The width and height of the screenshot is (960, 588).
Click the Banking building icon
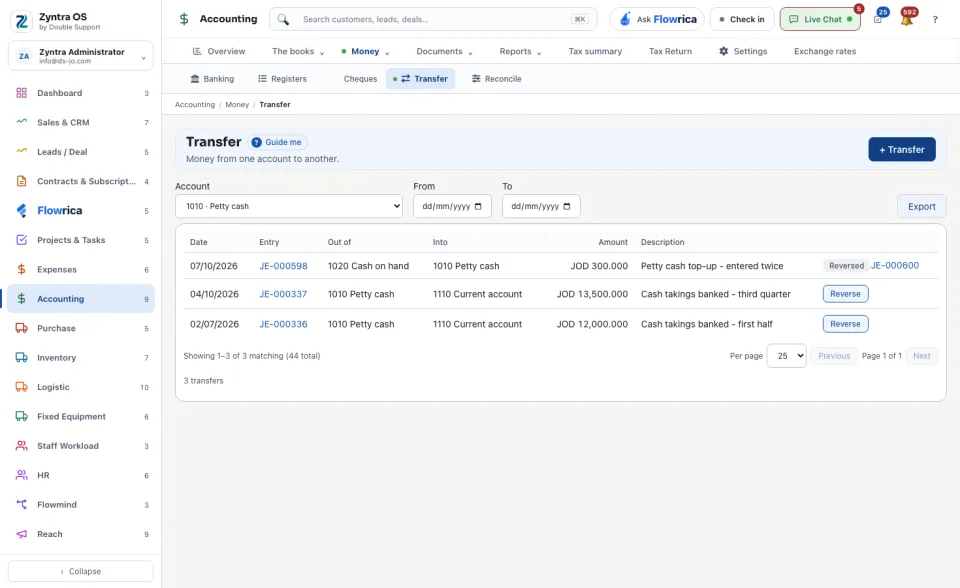pyautogui.click(x=195, y=79)
